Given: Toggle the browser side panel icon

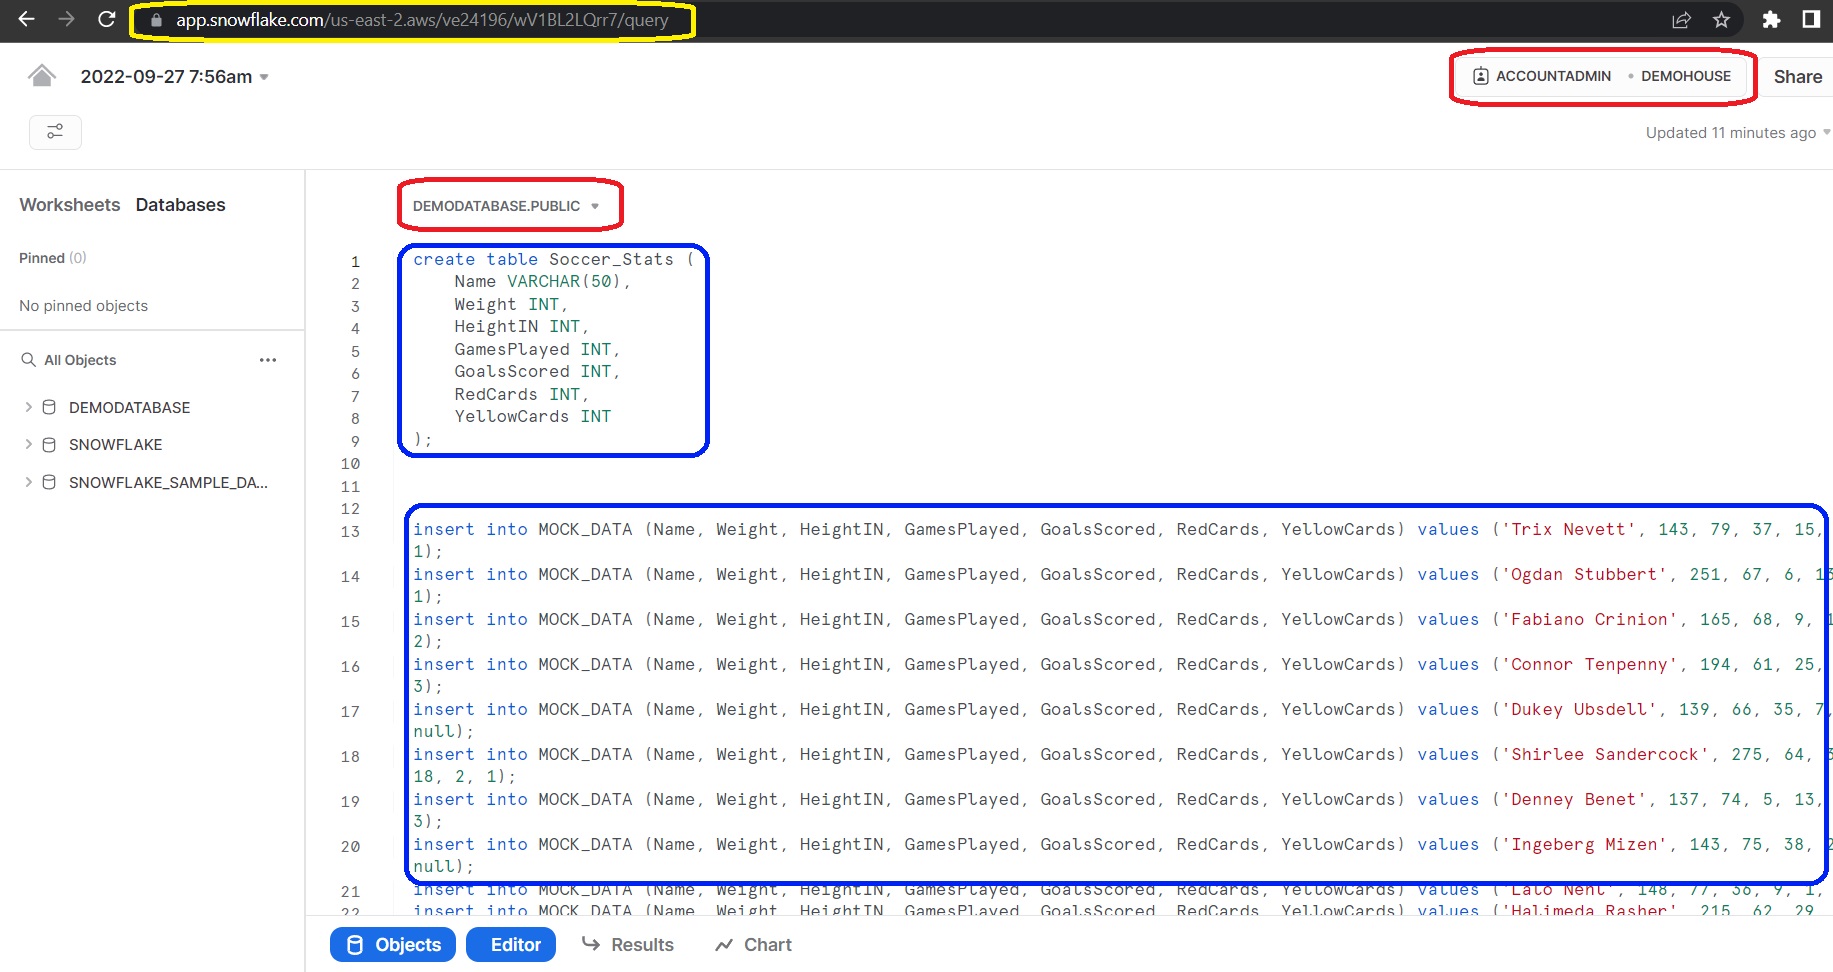Looking at the screenshot, I should click(x=1810, y=20).
